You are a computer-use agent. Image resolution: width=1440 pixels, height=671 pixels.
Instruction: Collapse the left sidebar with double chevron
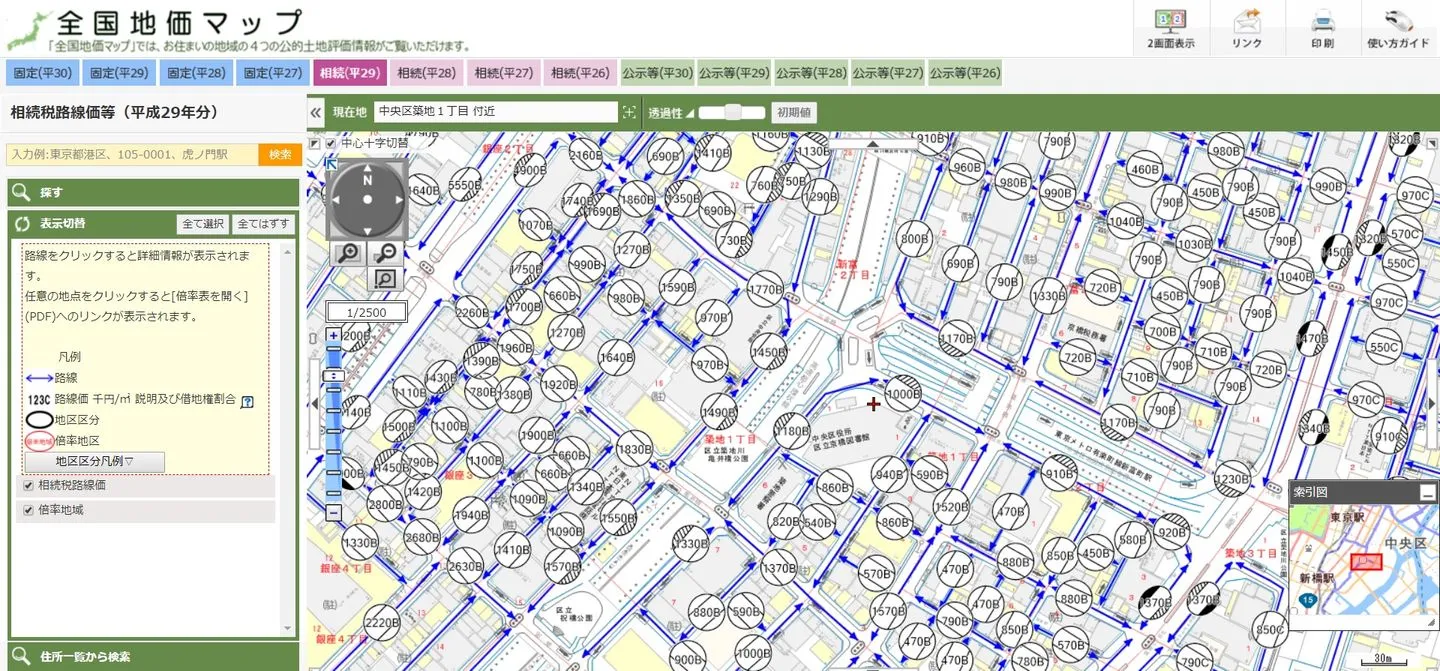tap(316, 113)
